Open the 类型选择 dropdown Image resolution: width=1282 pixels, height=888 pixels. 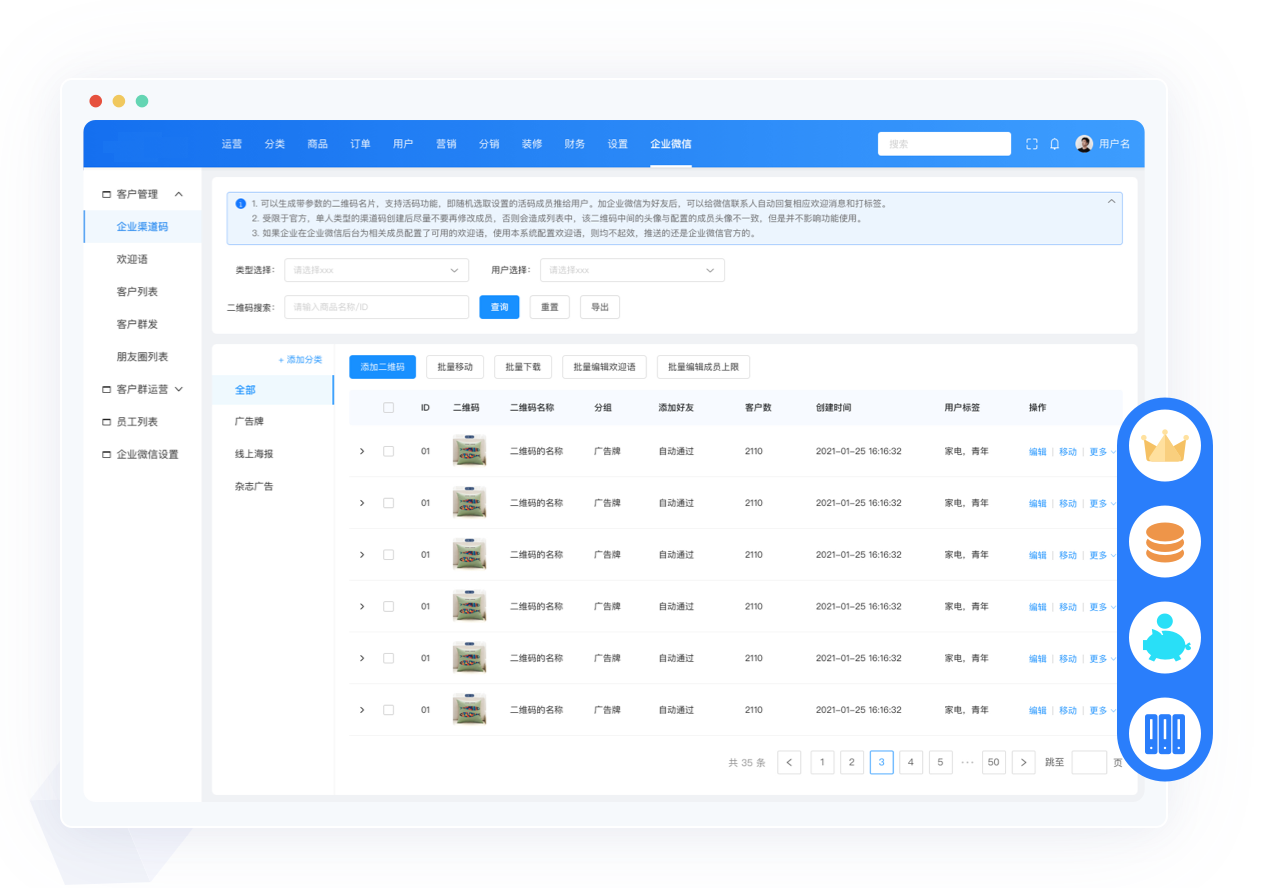point(376,270)
